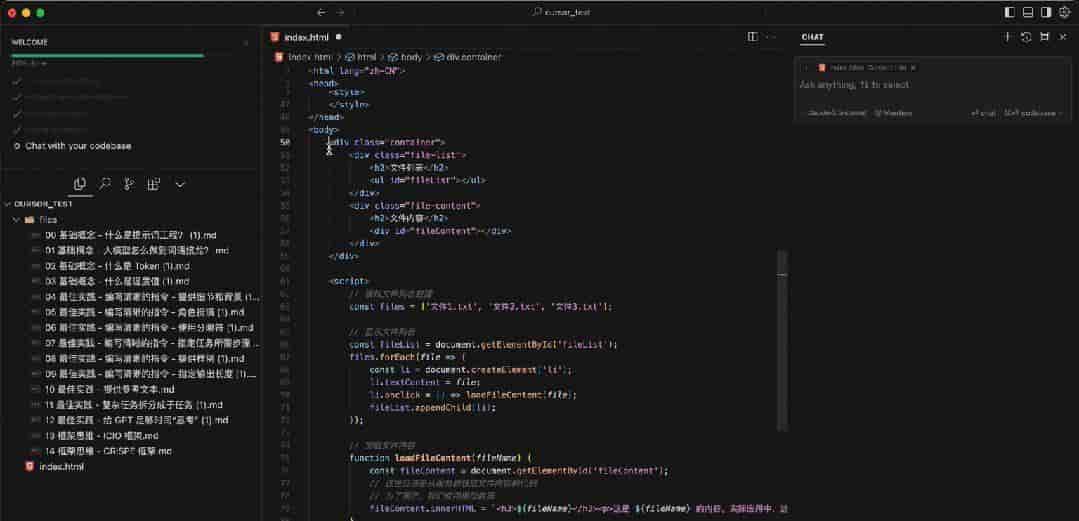Open the Extensions view icon
Screen dimensions: 1079x521
pyautogui.click(x=154, y=184)
